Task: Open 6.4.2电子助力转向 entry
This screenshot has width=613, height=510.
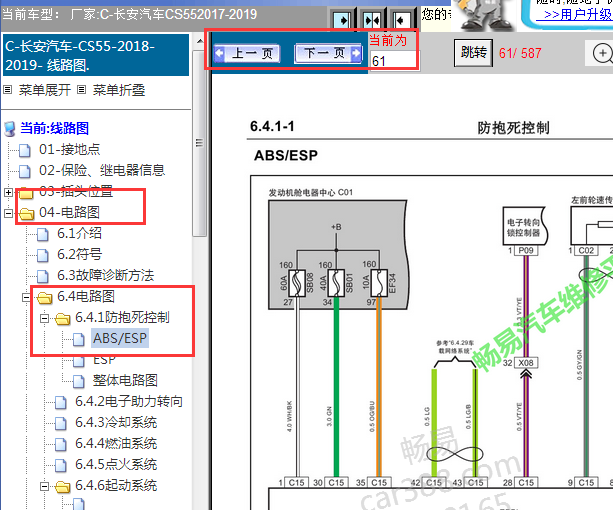Action: point(129,401)
